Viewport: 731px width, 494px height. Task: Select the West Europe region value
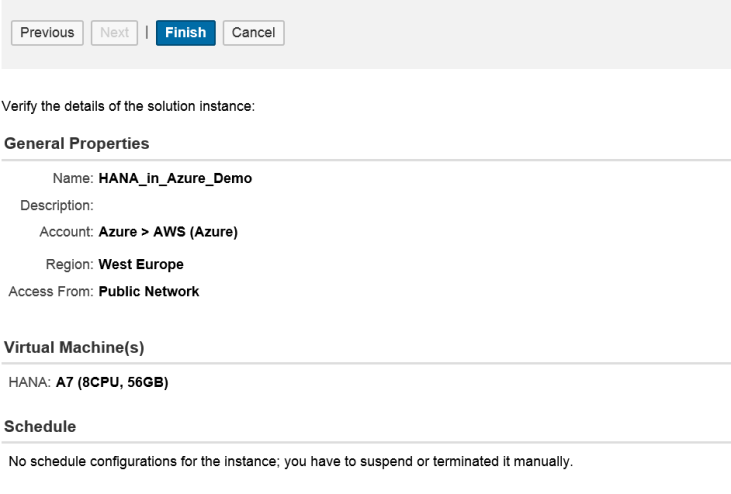pos(141,265)
